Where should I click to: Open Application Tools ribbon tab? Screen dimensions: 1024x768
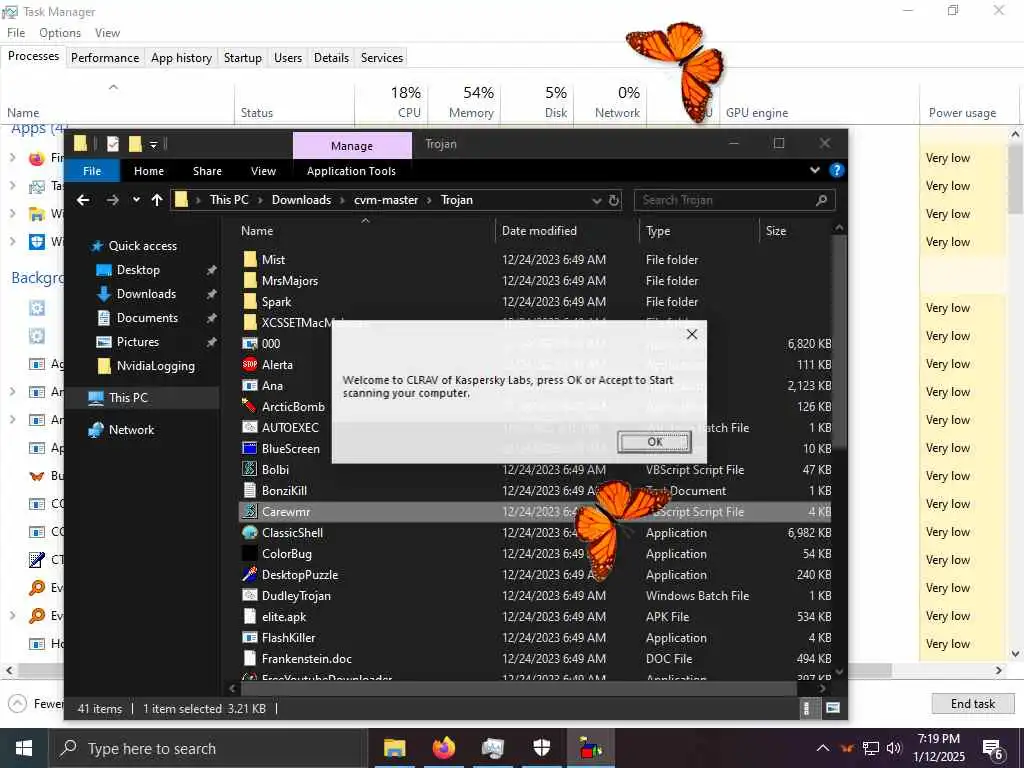[x=351, y=171]
